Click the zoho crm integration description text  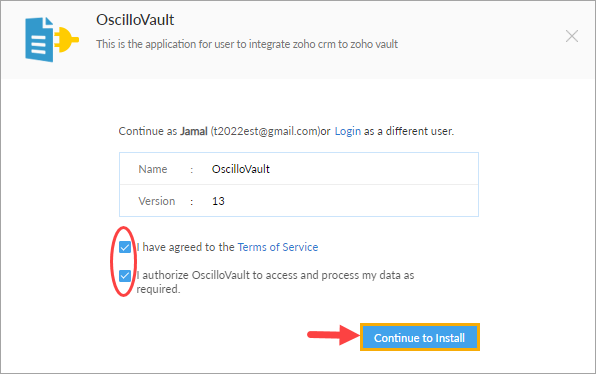(247, 44)
